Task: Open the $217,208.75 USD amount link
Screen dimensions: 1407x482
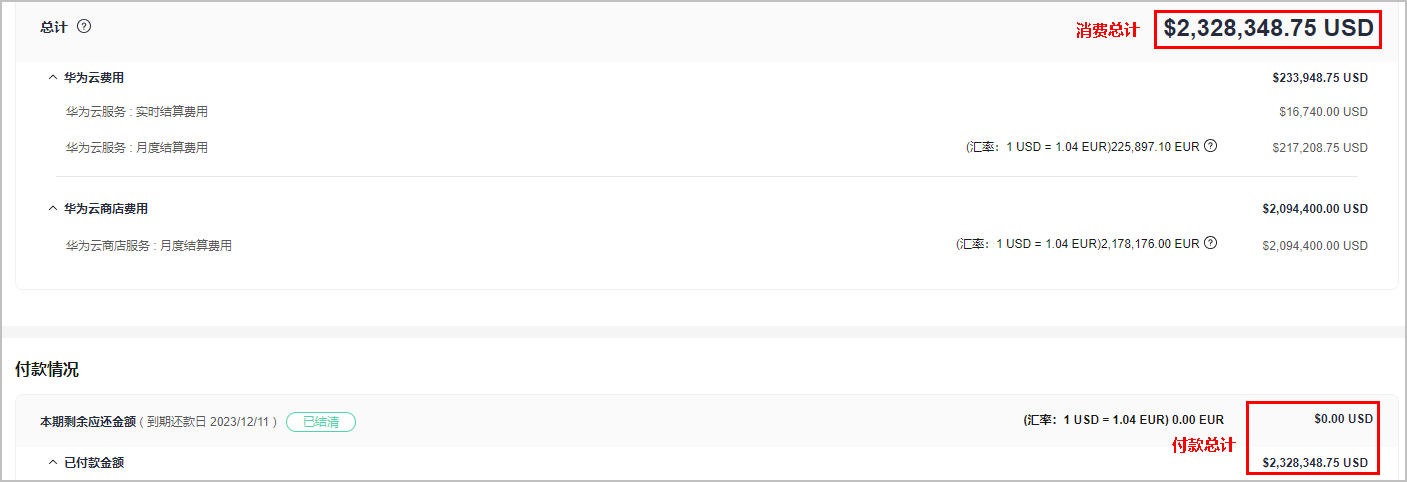Action: point(1319,147)
